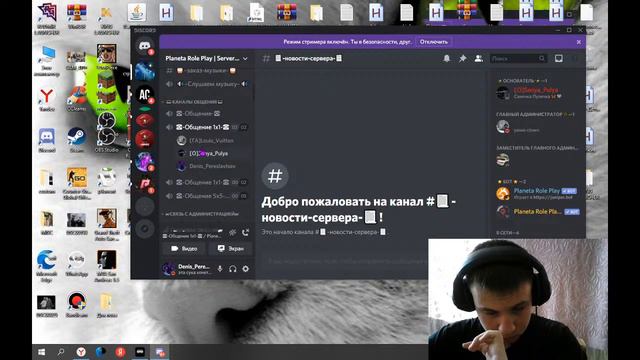Dismiss the streamer mode banner
Screen dimensions: 640x360
pos(578,42)
